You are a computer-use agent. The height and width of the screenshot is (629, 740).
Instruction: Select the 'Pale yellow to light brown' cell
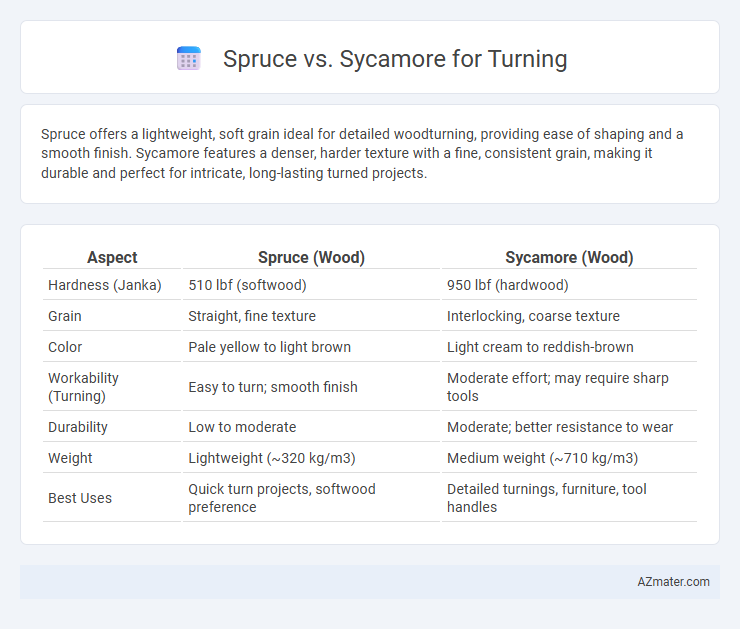tap(311, 347)
